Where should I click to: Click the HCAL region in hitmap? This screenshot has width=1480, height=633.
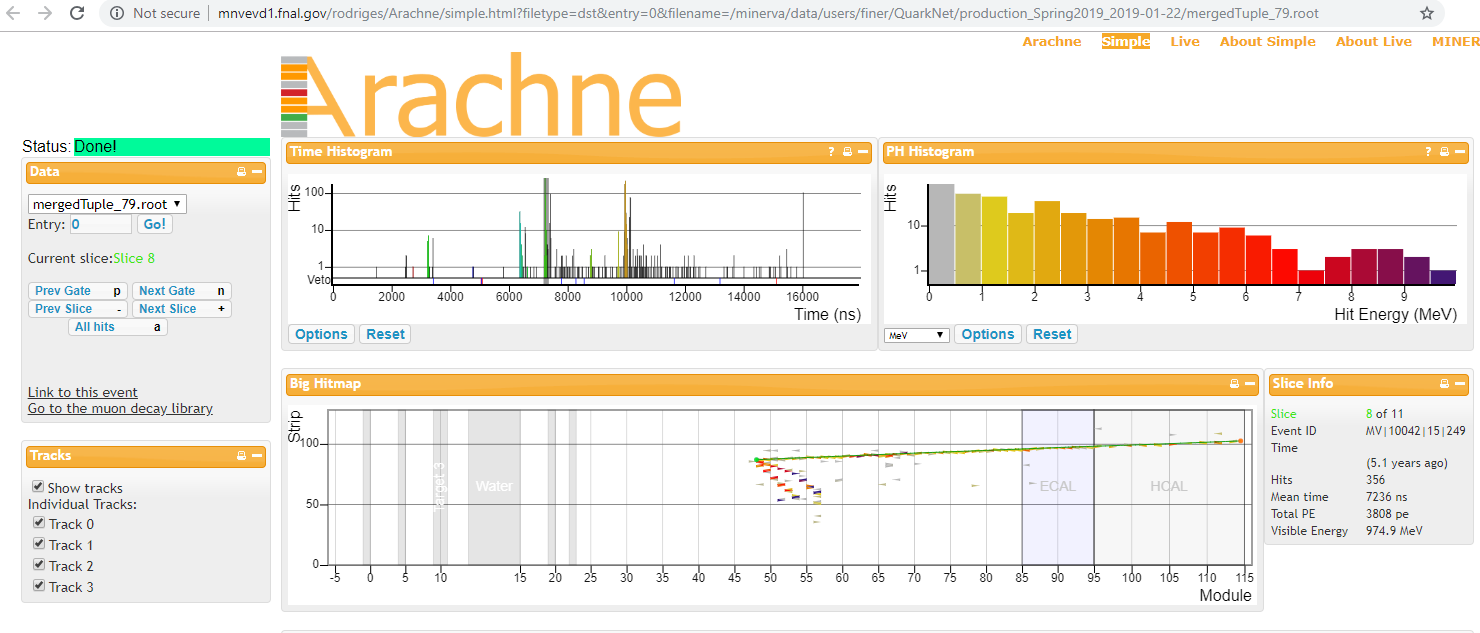[x=1169, y=487]
